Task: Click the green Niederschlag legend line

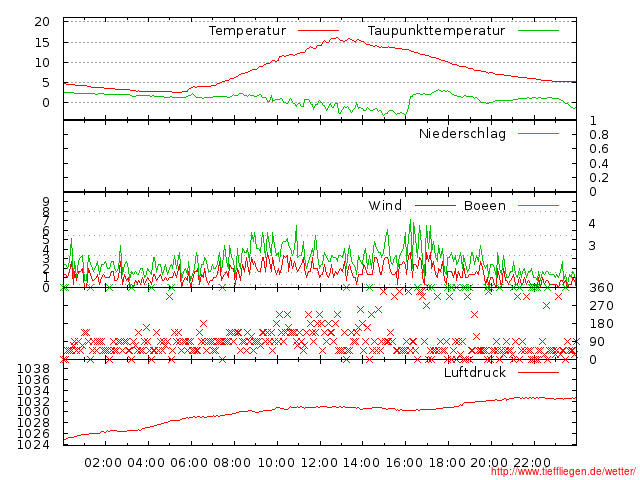Action: coord(538,133)
